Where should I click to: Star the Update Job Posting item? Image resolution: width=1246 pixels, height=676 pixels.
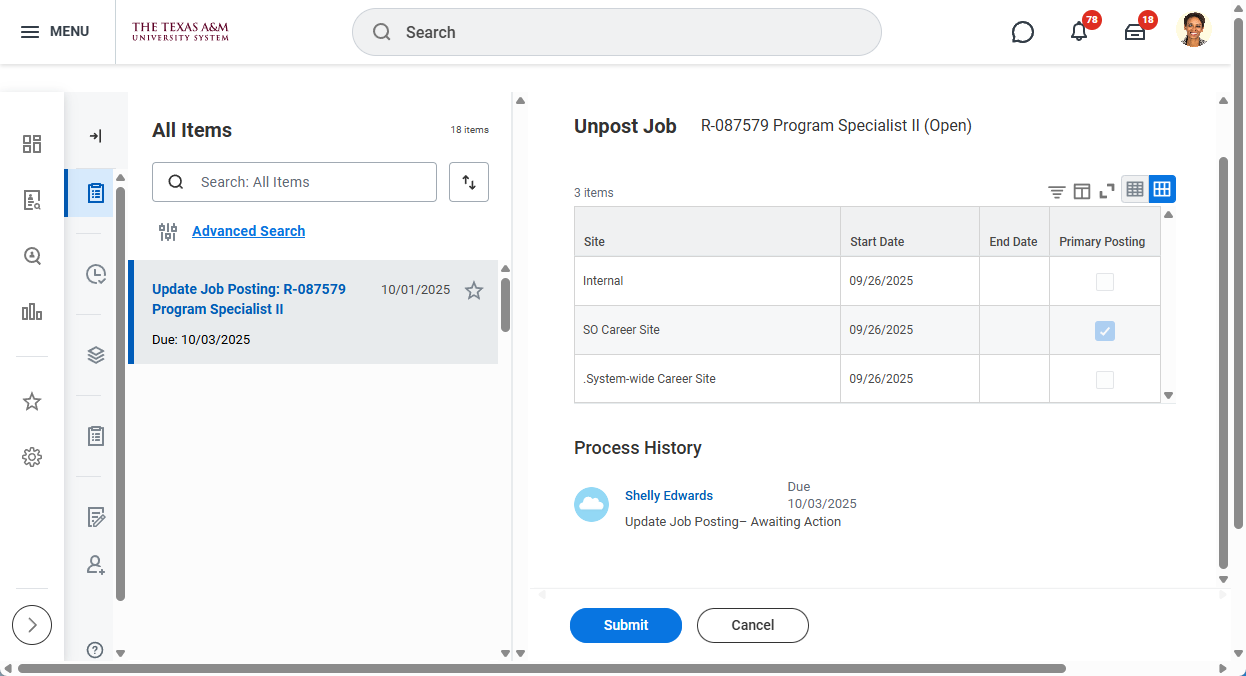pyautogui.click(x=474, y=291)
